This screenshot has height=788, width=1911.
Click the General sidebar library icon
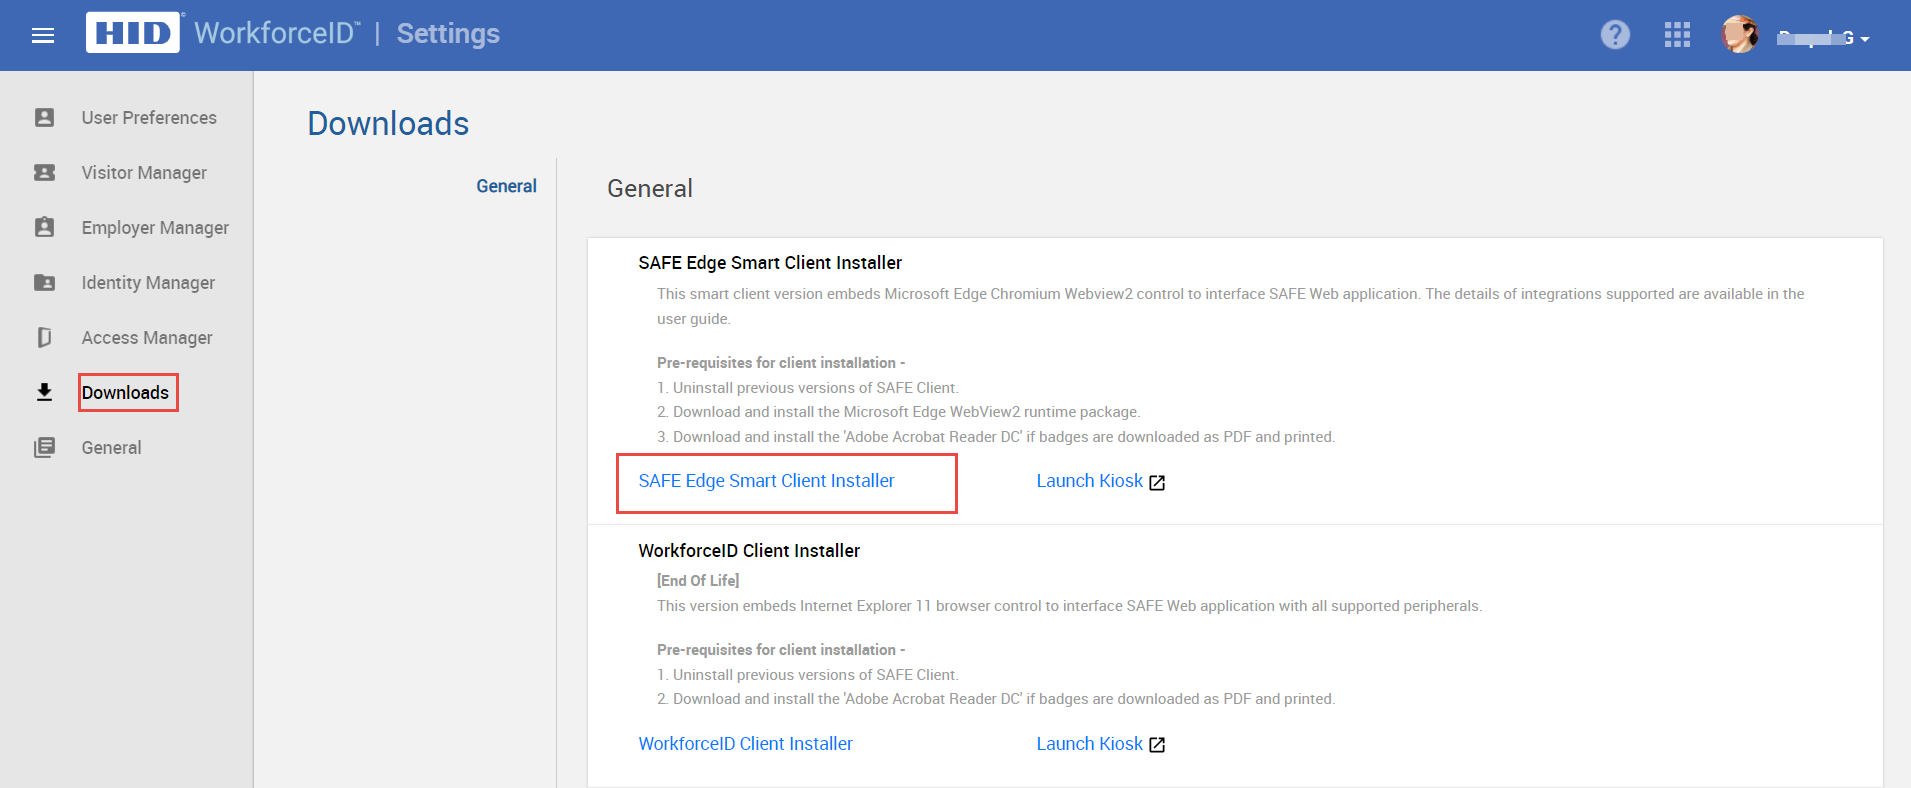44,447
